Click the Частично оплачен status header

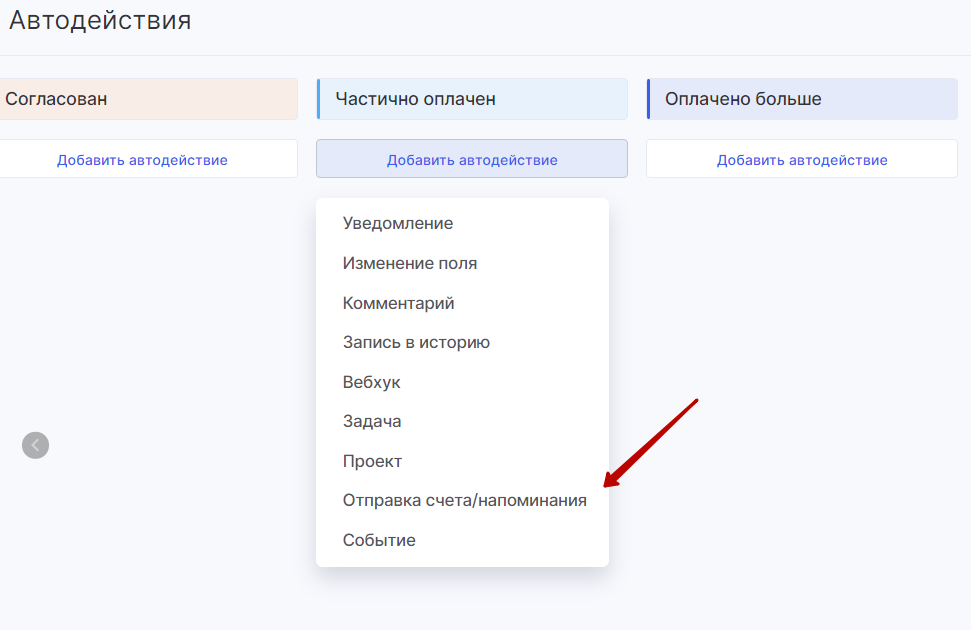[472, 99]
